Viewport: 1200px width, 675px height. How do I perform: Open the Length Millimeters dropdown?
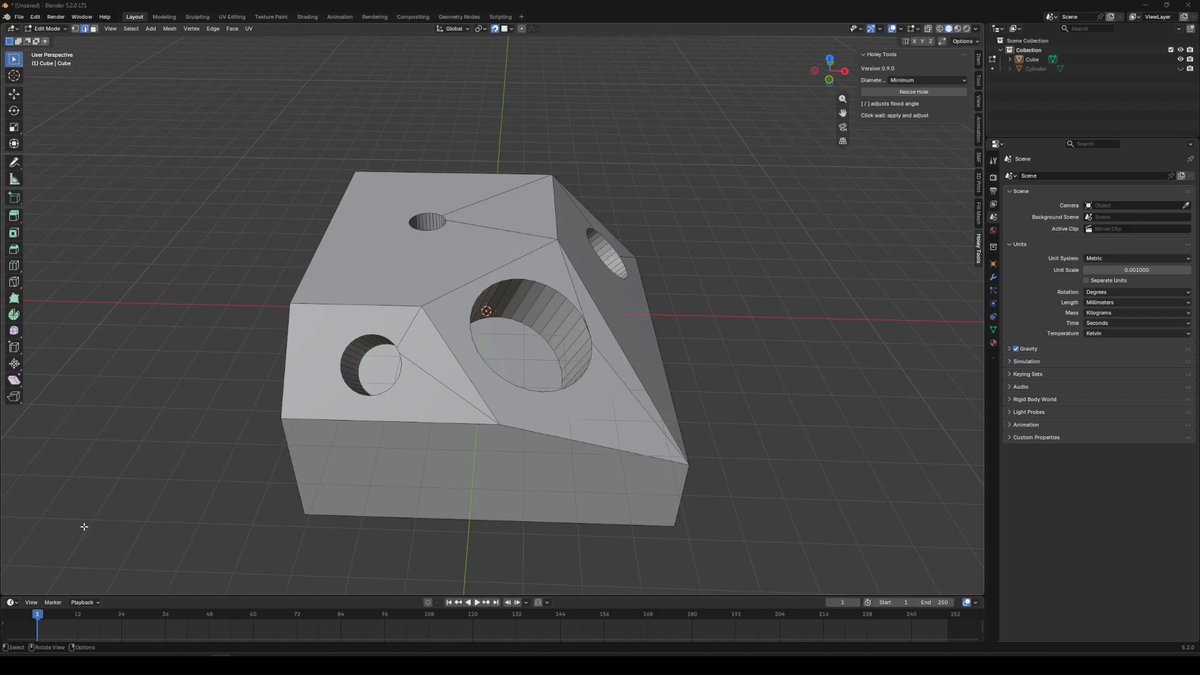pyautogui.click(x=1138, y=302)
